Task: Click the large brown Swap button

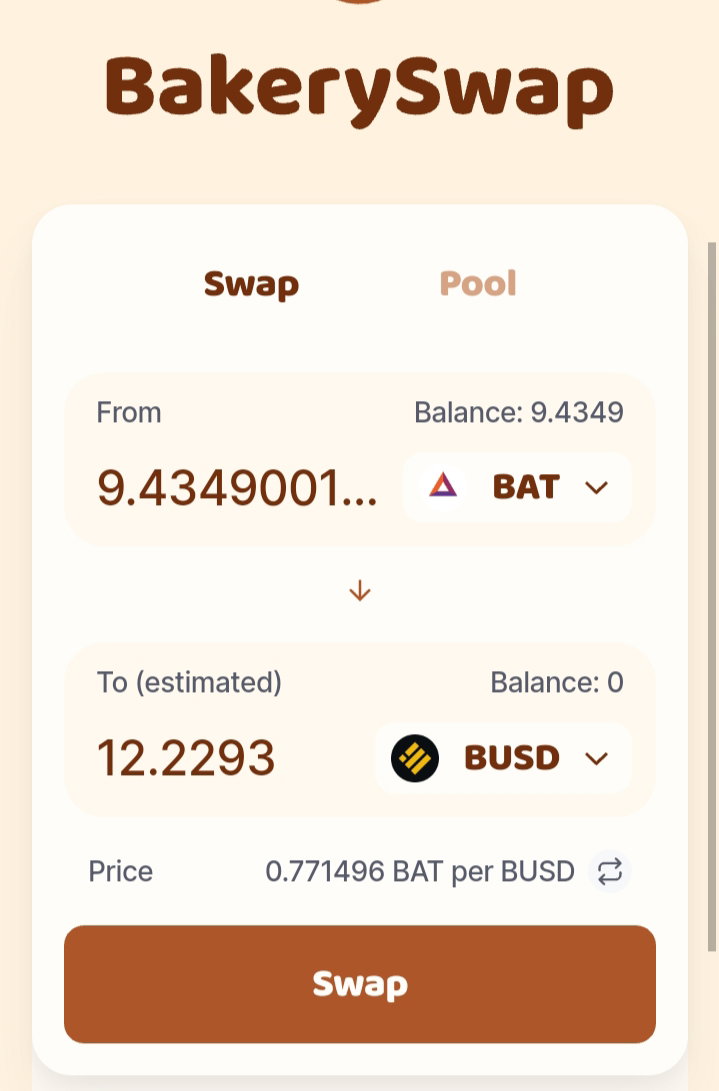Action: 360,984
